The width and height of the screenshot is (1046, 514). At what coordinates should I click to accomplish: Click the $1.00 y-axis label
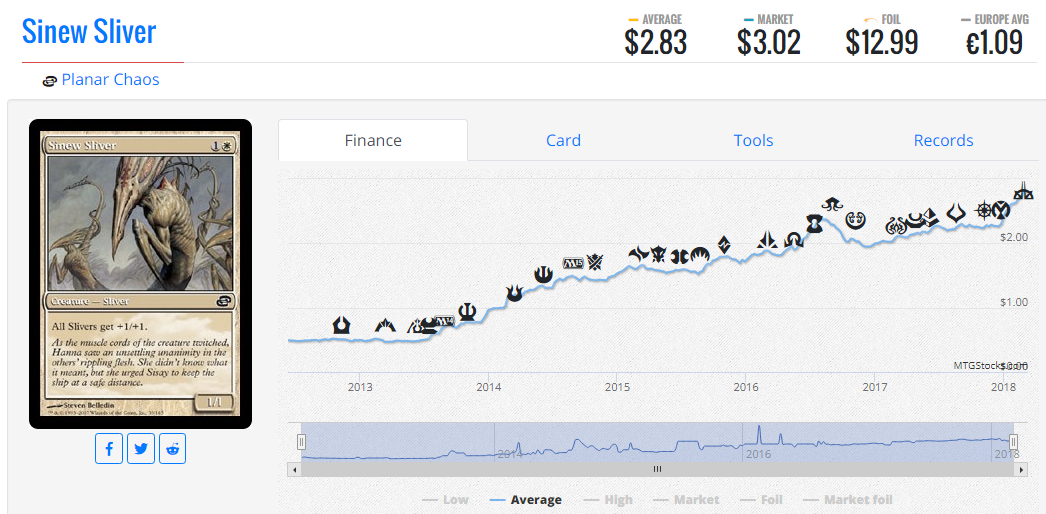click(x=1014, y=302)
